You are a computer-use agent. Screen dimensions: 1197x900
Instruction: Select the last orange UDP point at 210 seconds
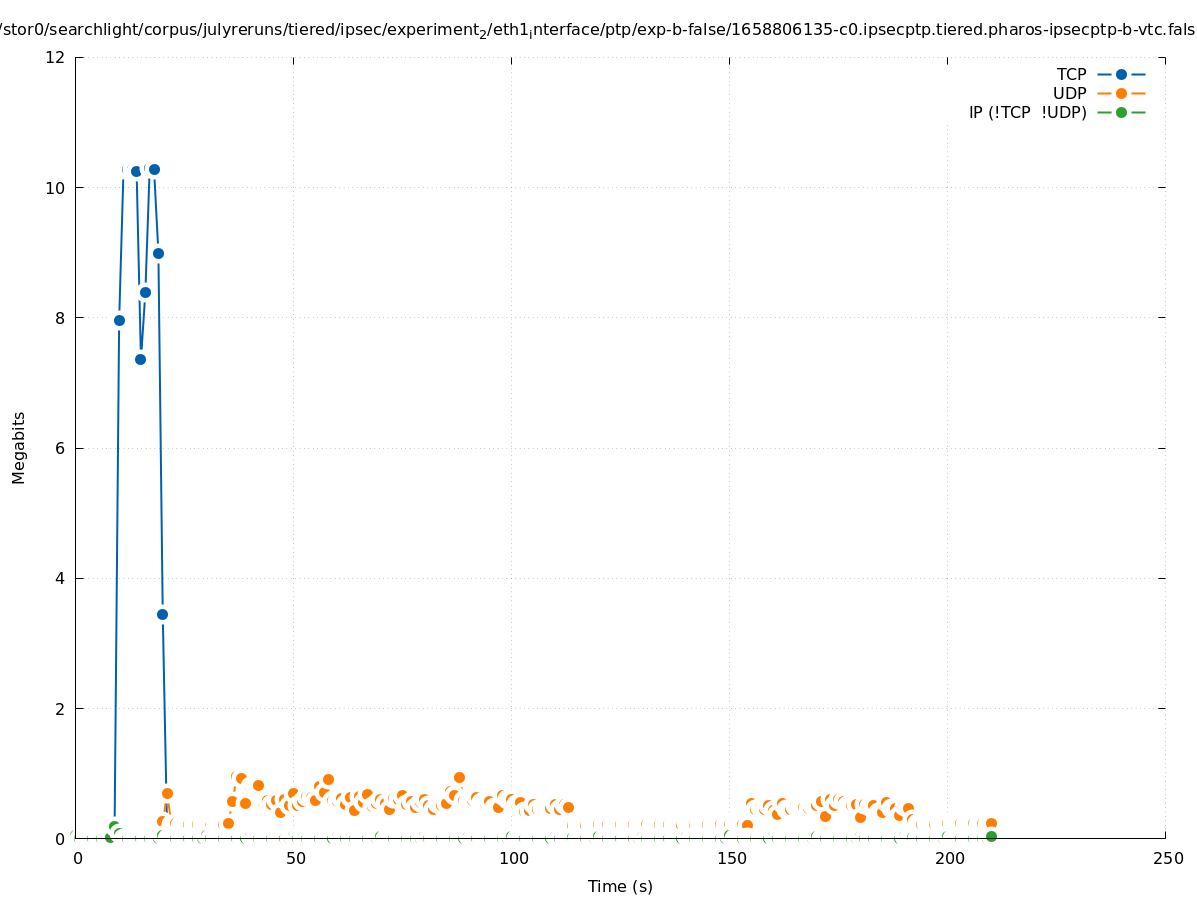(x=991, y=823)
